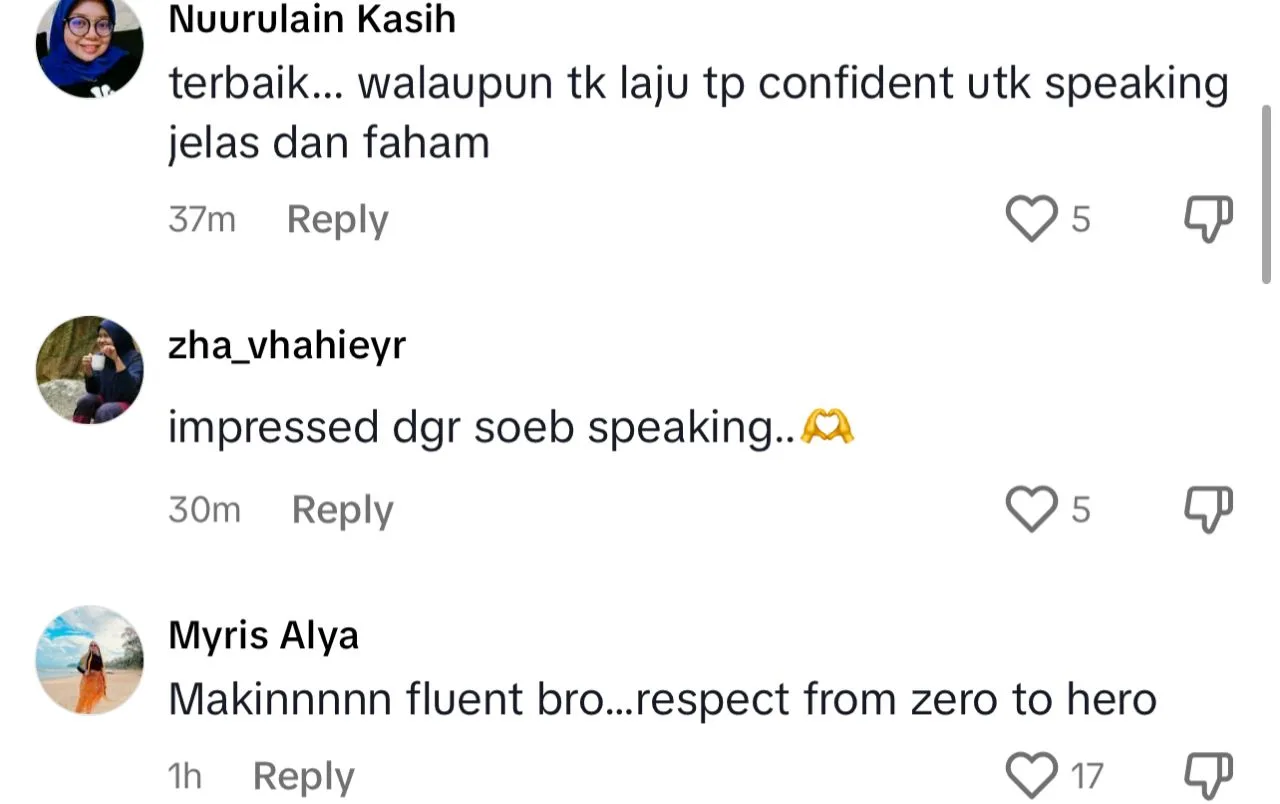Open Nuurulain Kasih's profile picture

tap(89, 45)
